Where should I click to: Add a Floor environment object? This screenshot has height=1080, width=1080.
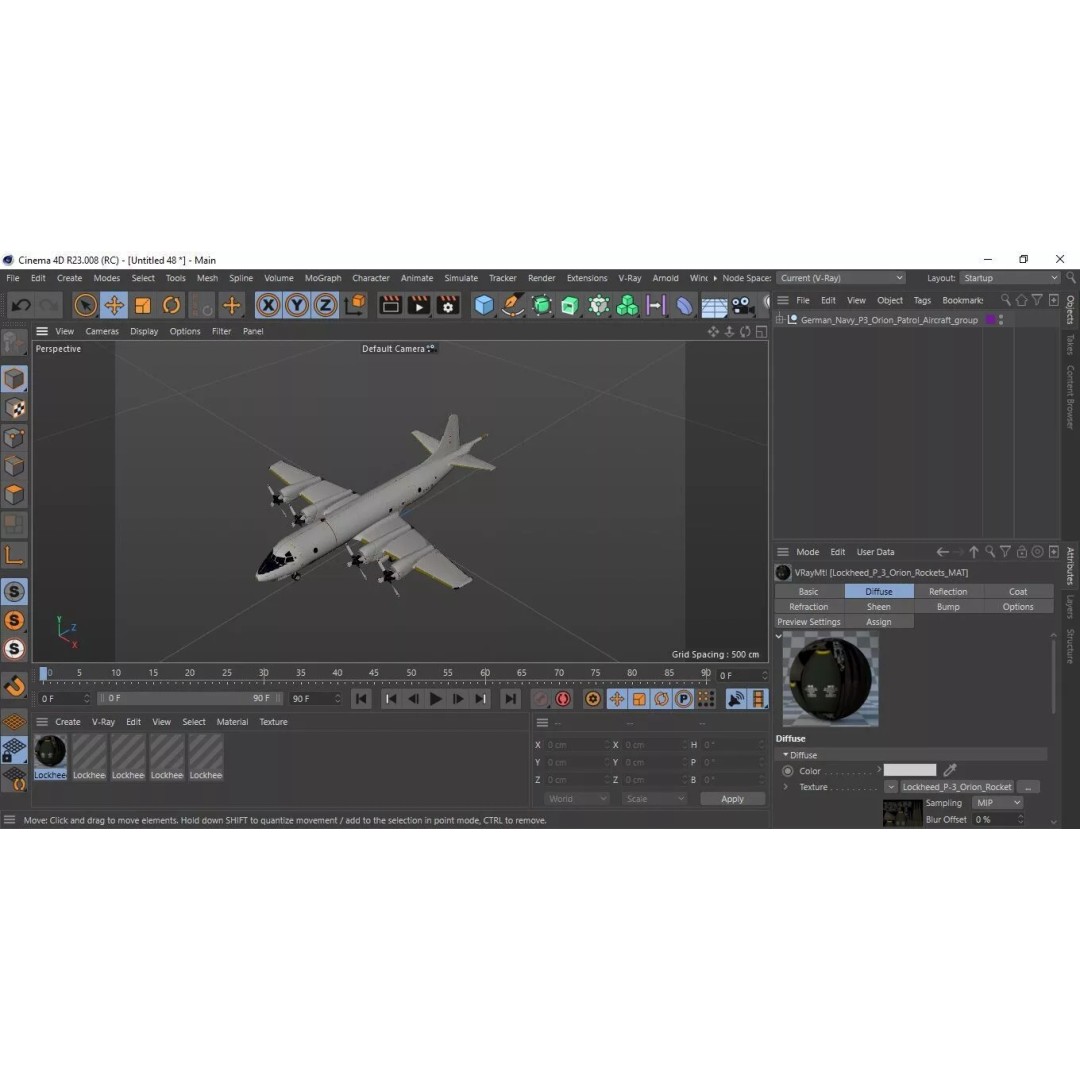(714, 306)
